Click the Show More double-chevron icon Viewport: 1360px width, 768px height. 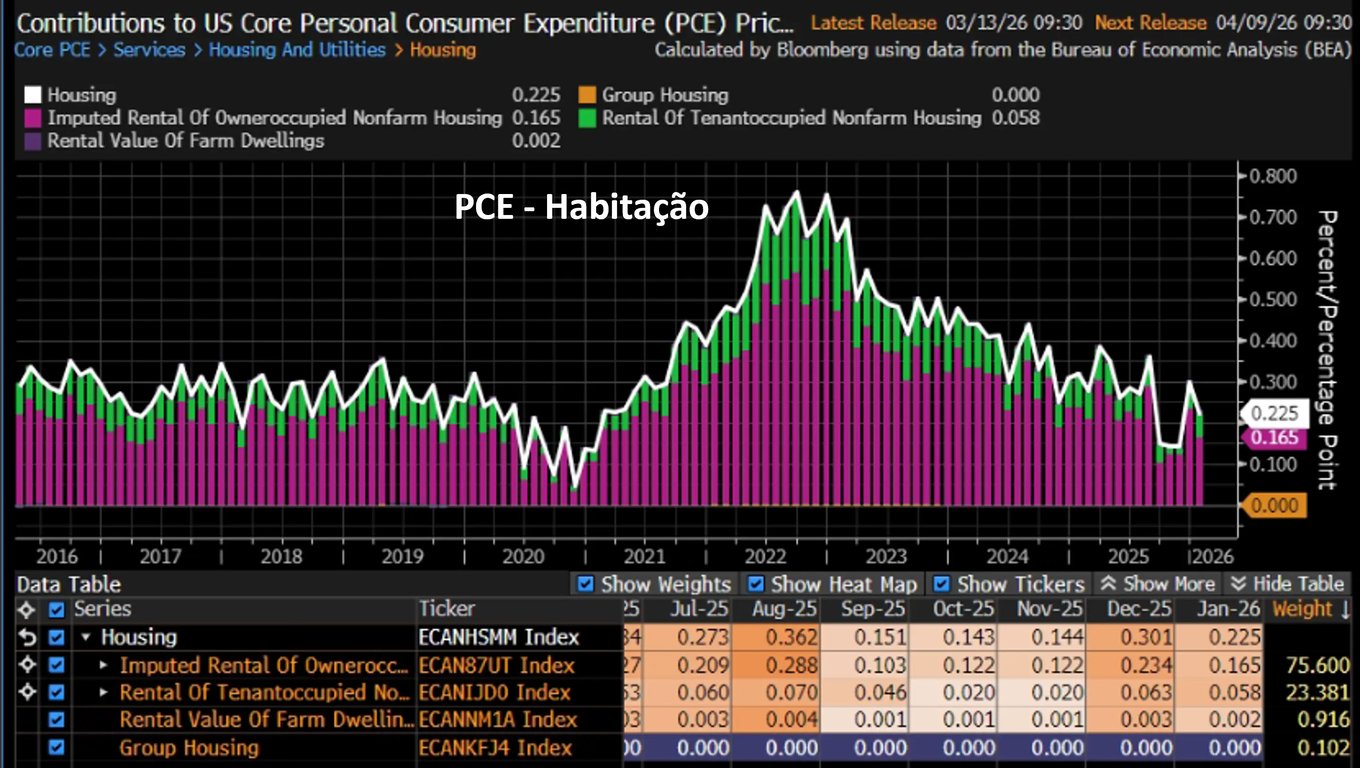click(1108, 584)
